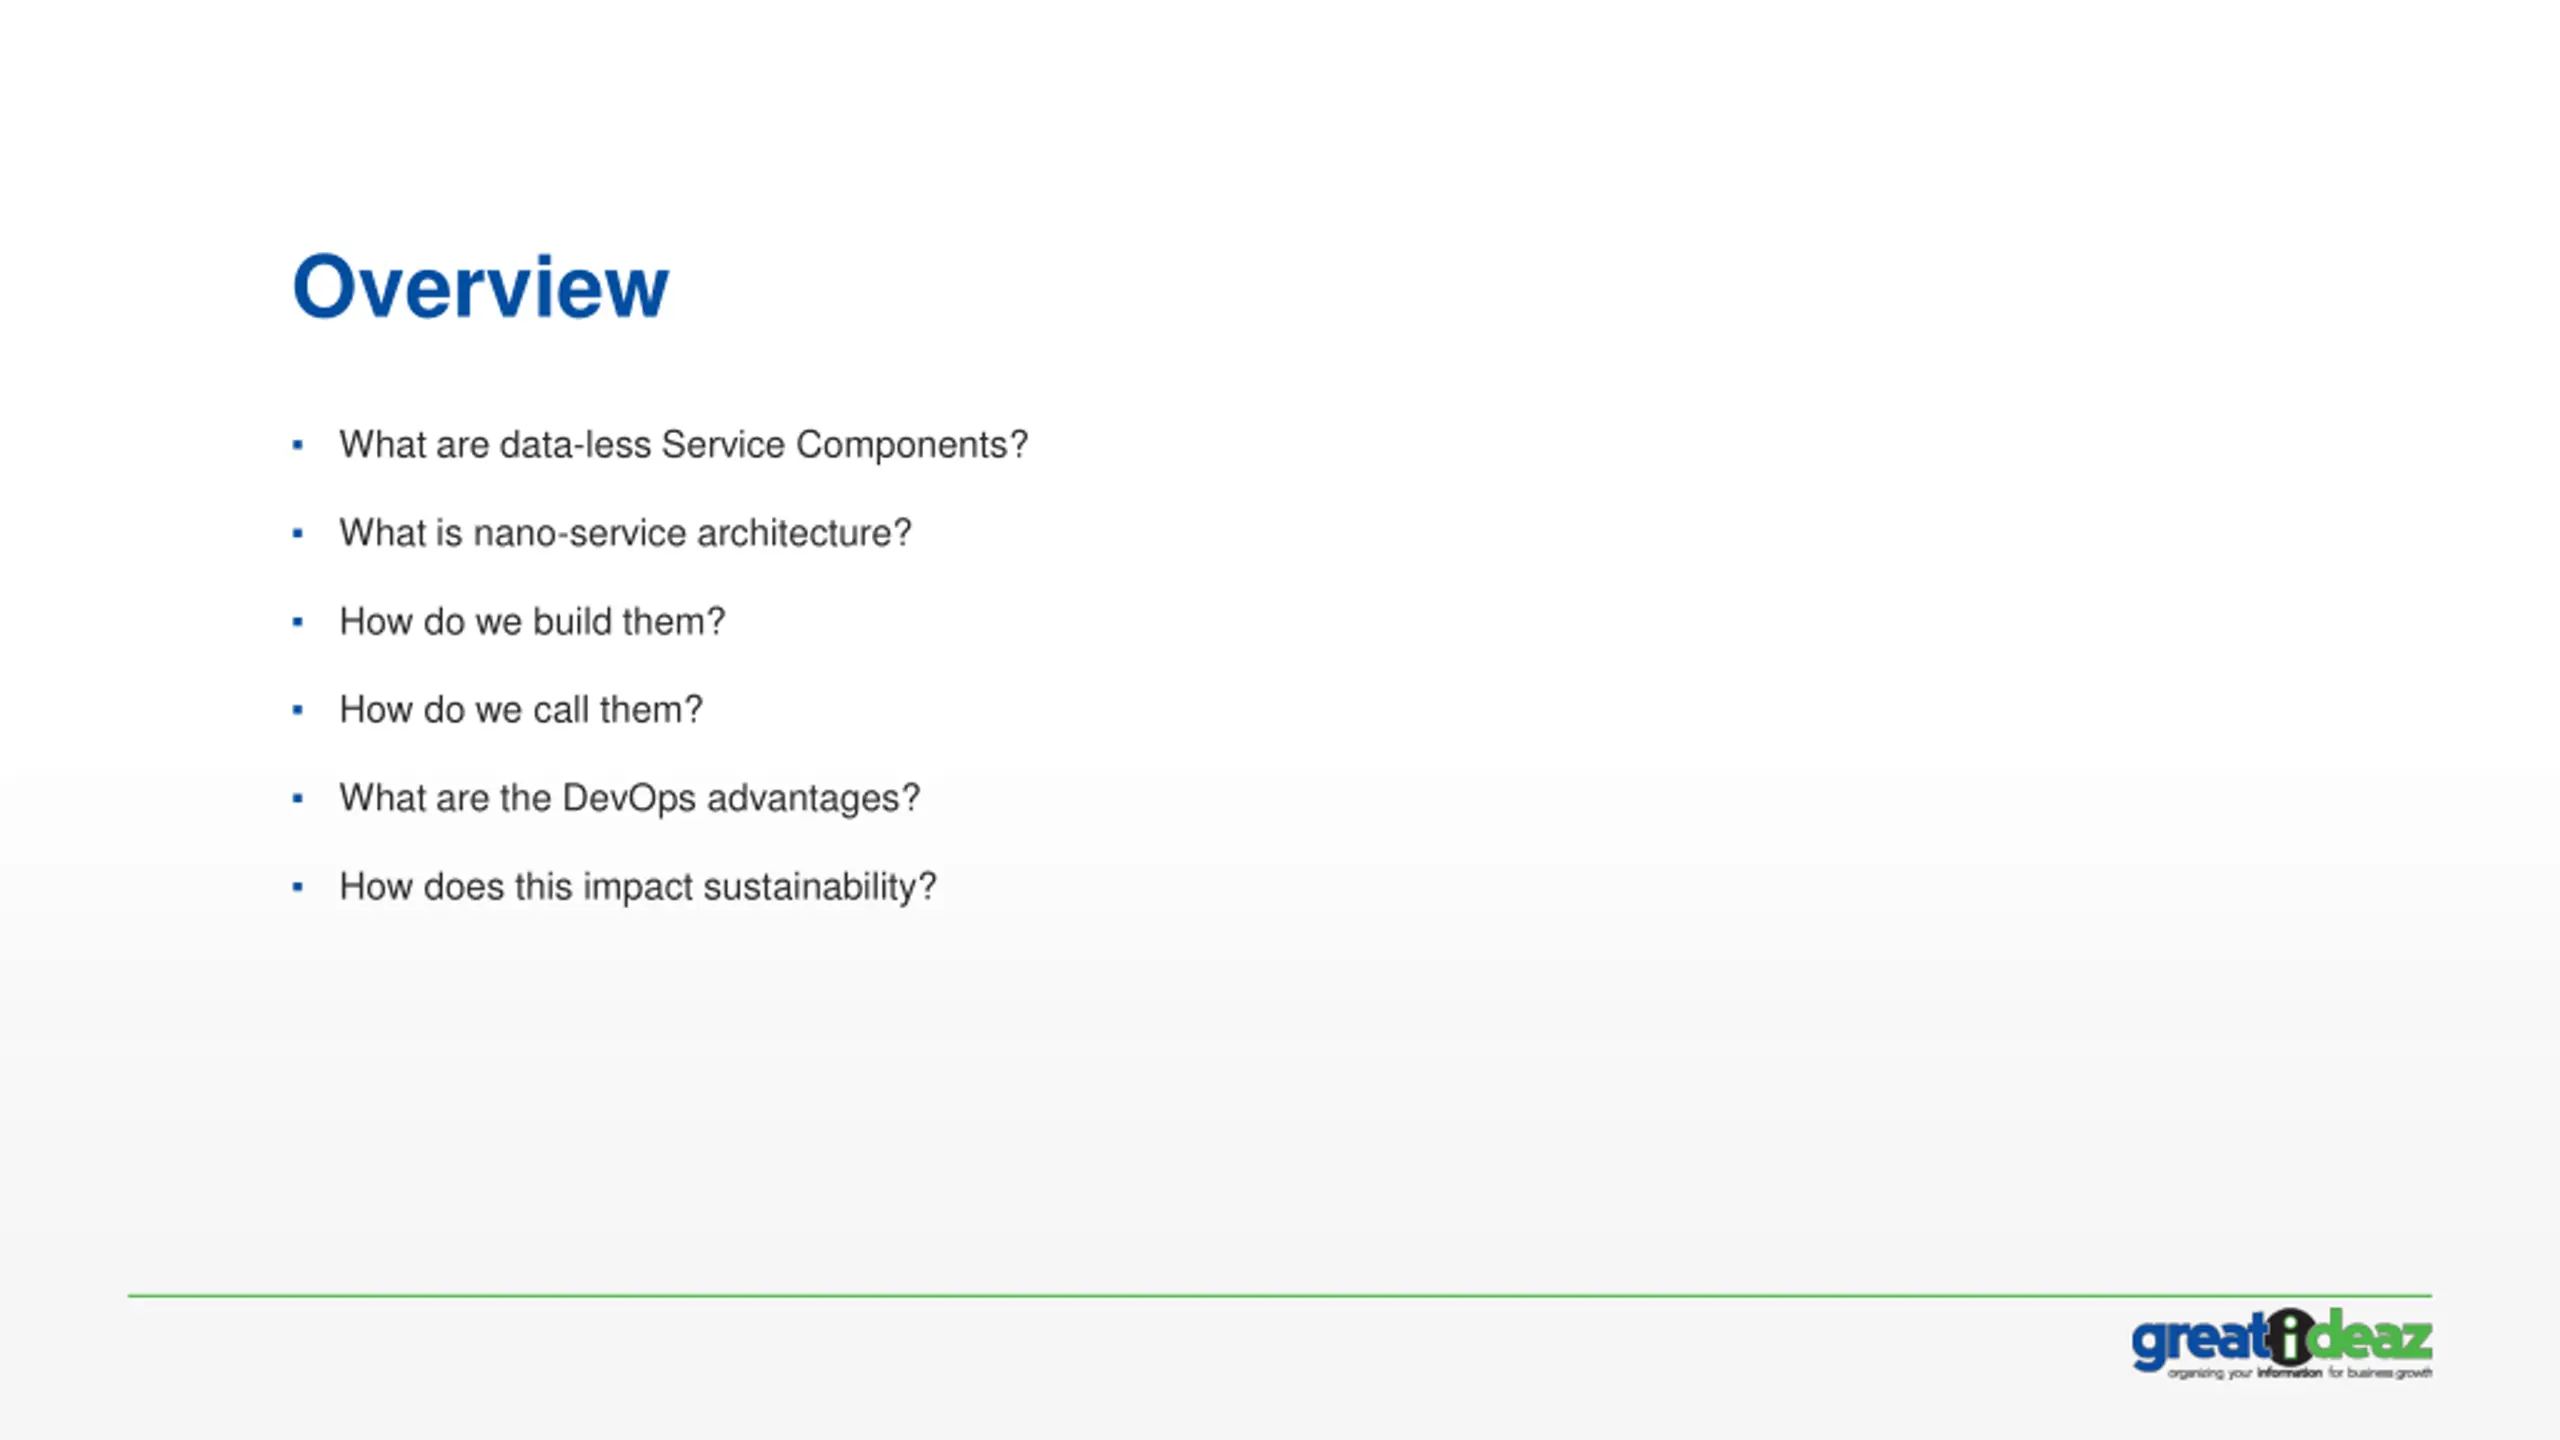Click the black circular "i" icon in the logo
Image resolution: width=2560 pixels, height=1440 pixels.
coord(2289,1337)
